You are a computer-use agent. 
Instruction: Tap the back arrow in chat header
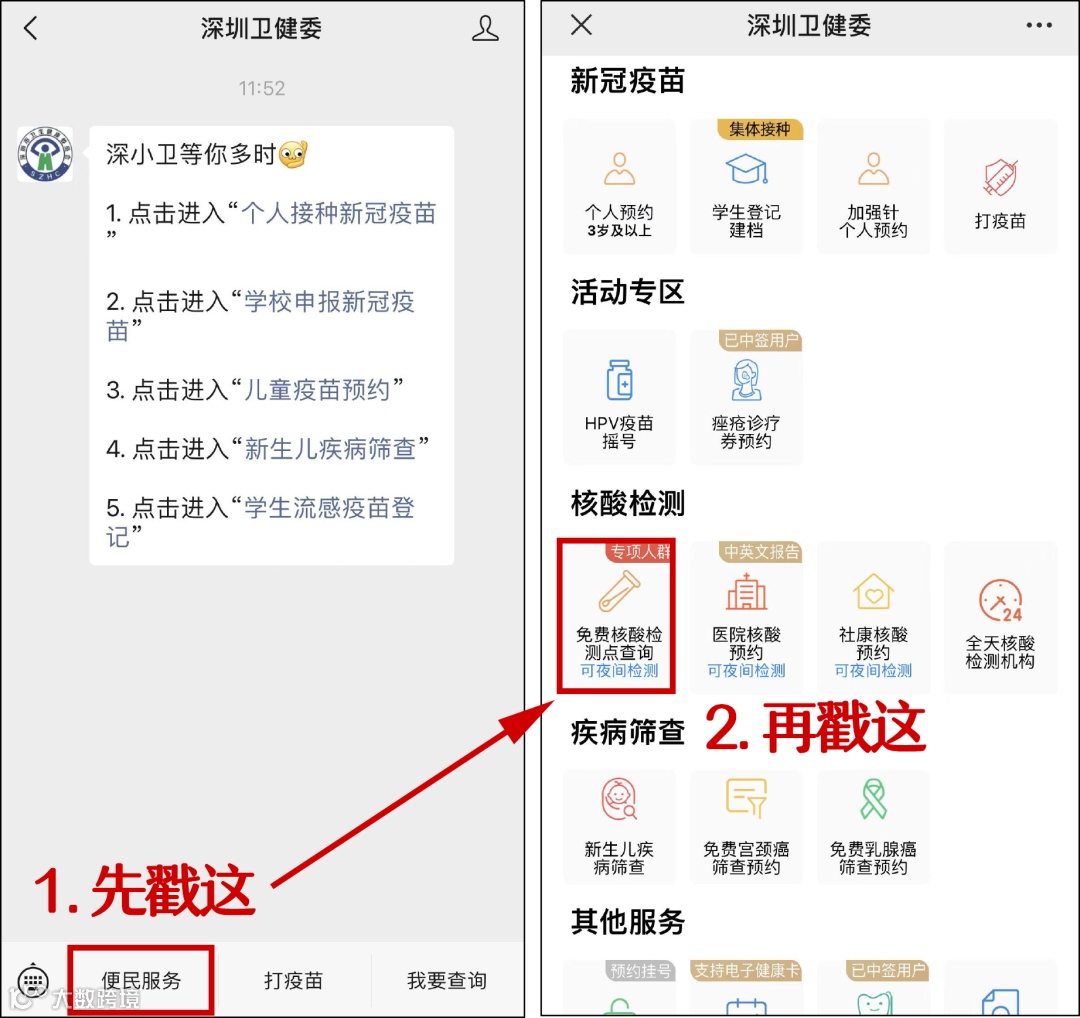30,28
